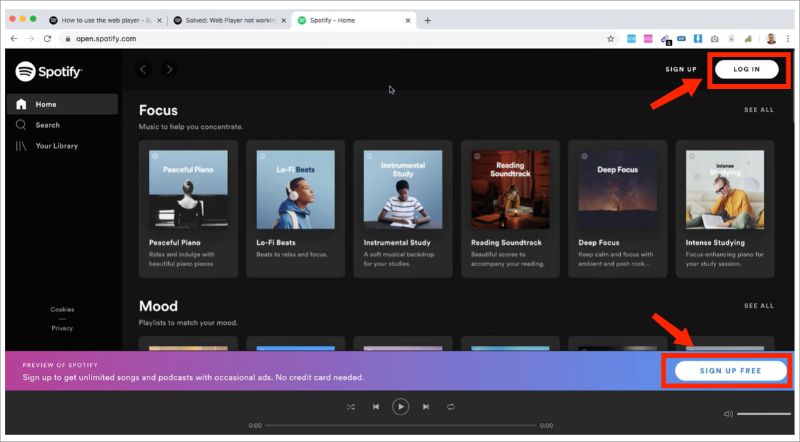Skip to previous track
This screenshot has width=800, height=442.
point(376,407)
